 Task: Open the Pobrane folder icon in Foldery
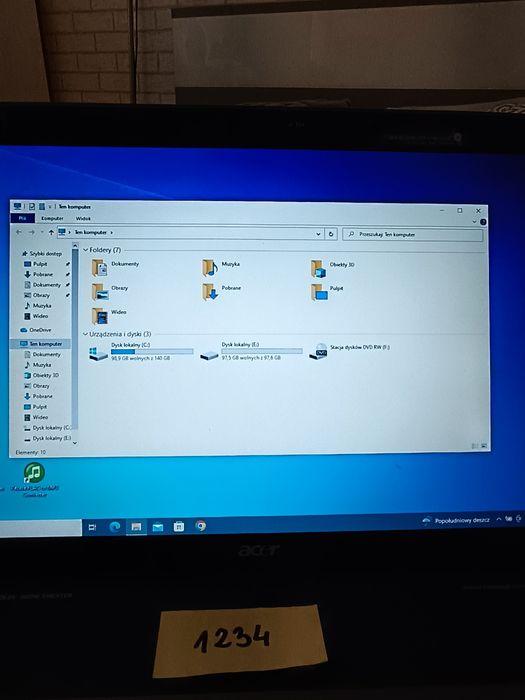pyautogui.click(x=210, y=292)
